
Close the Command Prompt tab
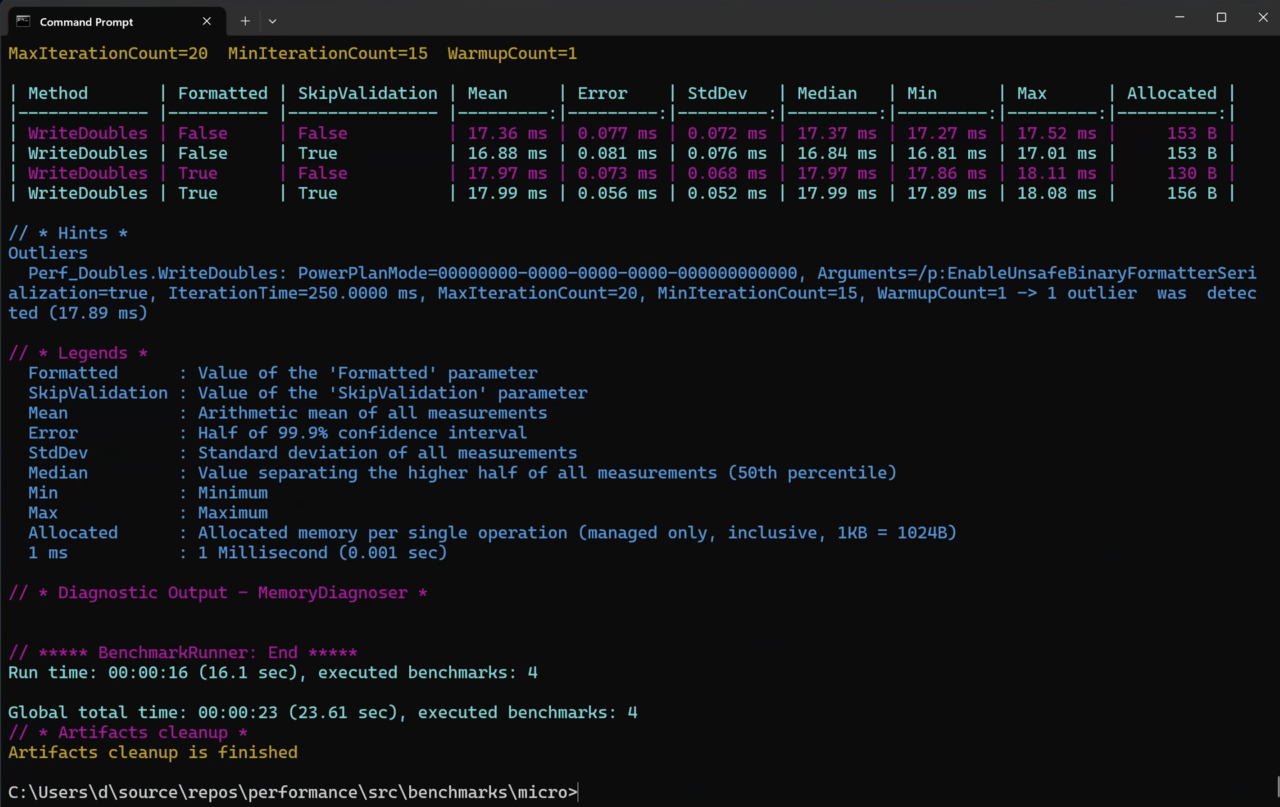tap(207, 21)
